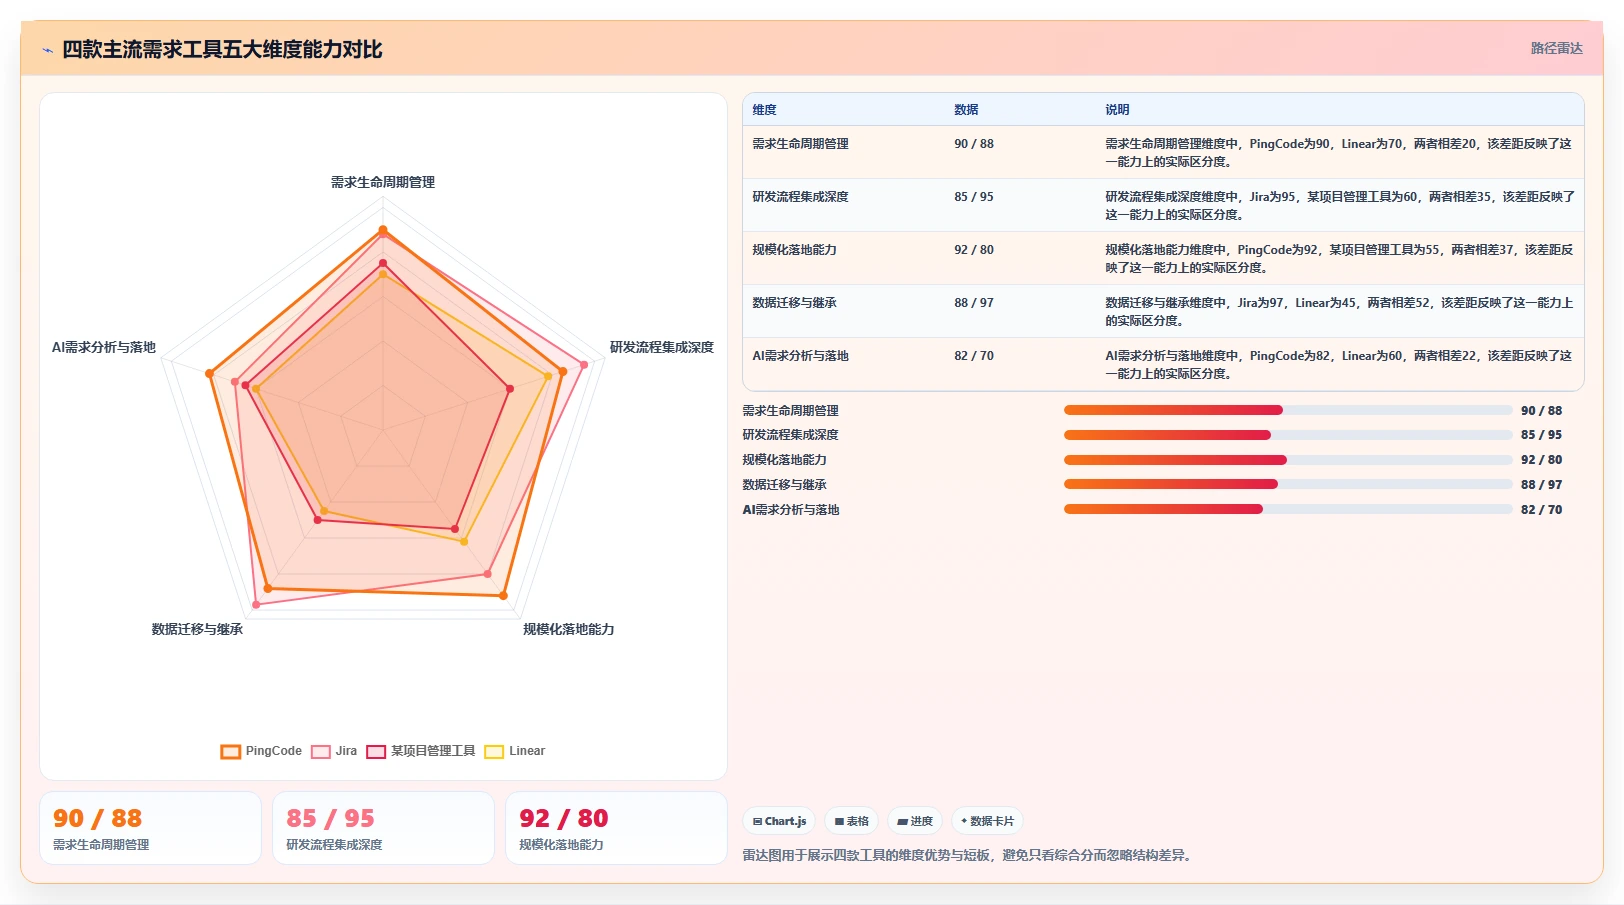The image size is (1624, 905).
Task: Click the 需求生命周期管理 radar axis label
Action: [383, 182]
